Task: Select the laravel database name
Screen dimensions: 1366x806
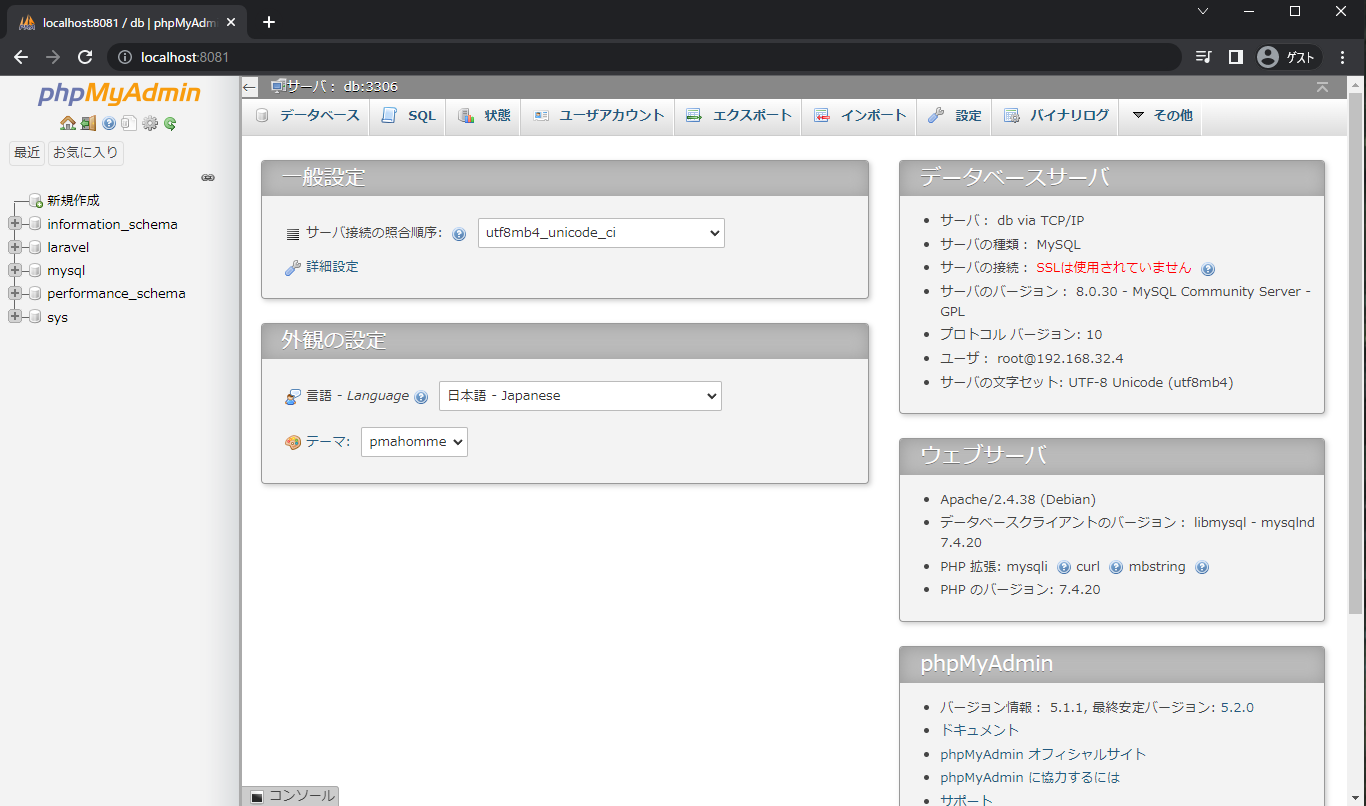Action: (x=68, y=247)
